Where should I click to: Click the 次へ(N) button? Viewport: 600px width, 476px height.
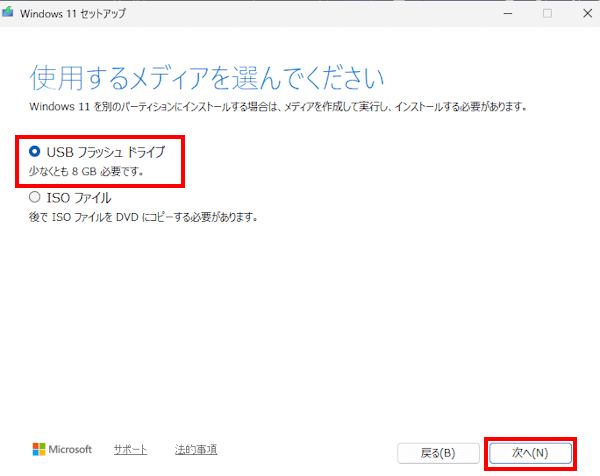(x=530, y=453)
